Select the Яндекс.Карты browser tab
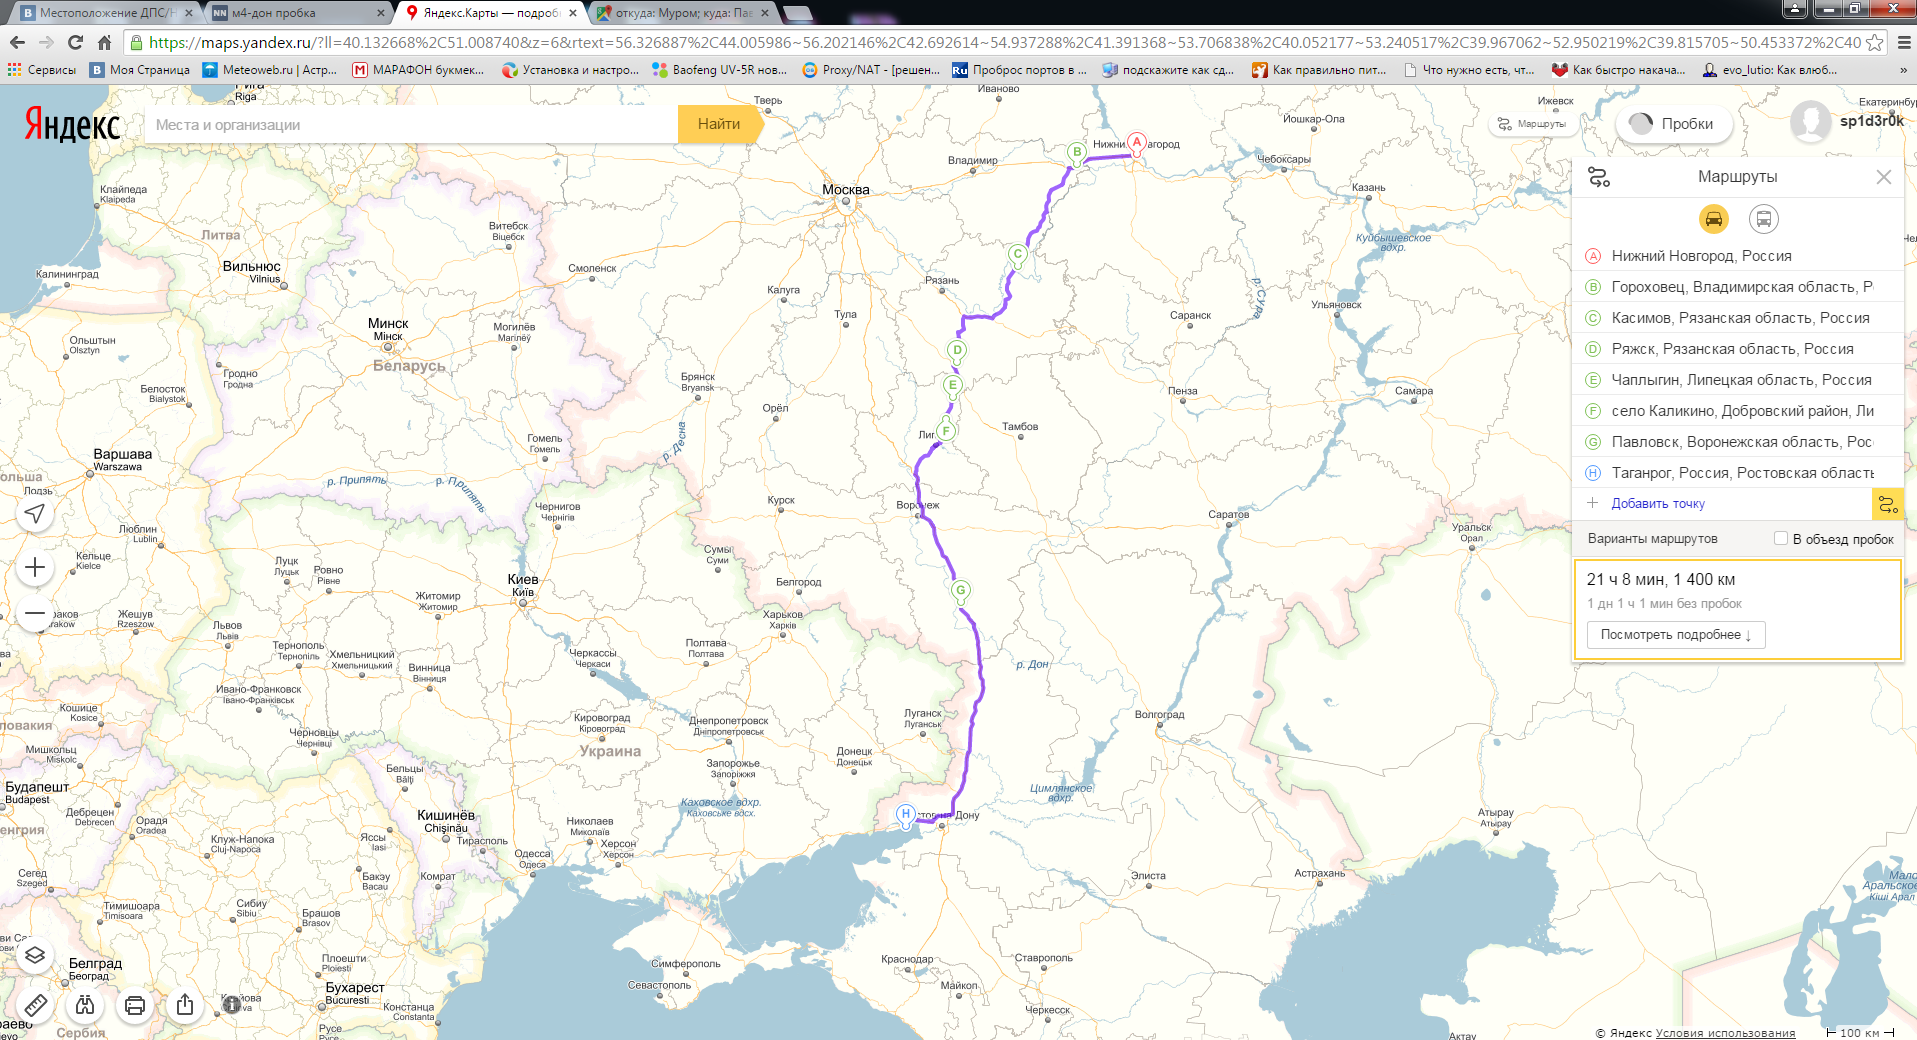The height and width of the screenshot is (1040, 1917). 488,13
